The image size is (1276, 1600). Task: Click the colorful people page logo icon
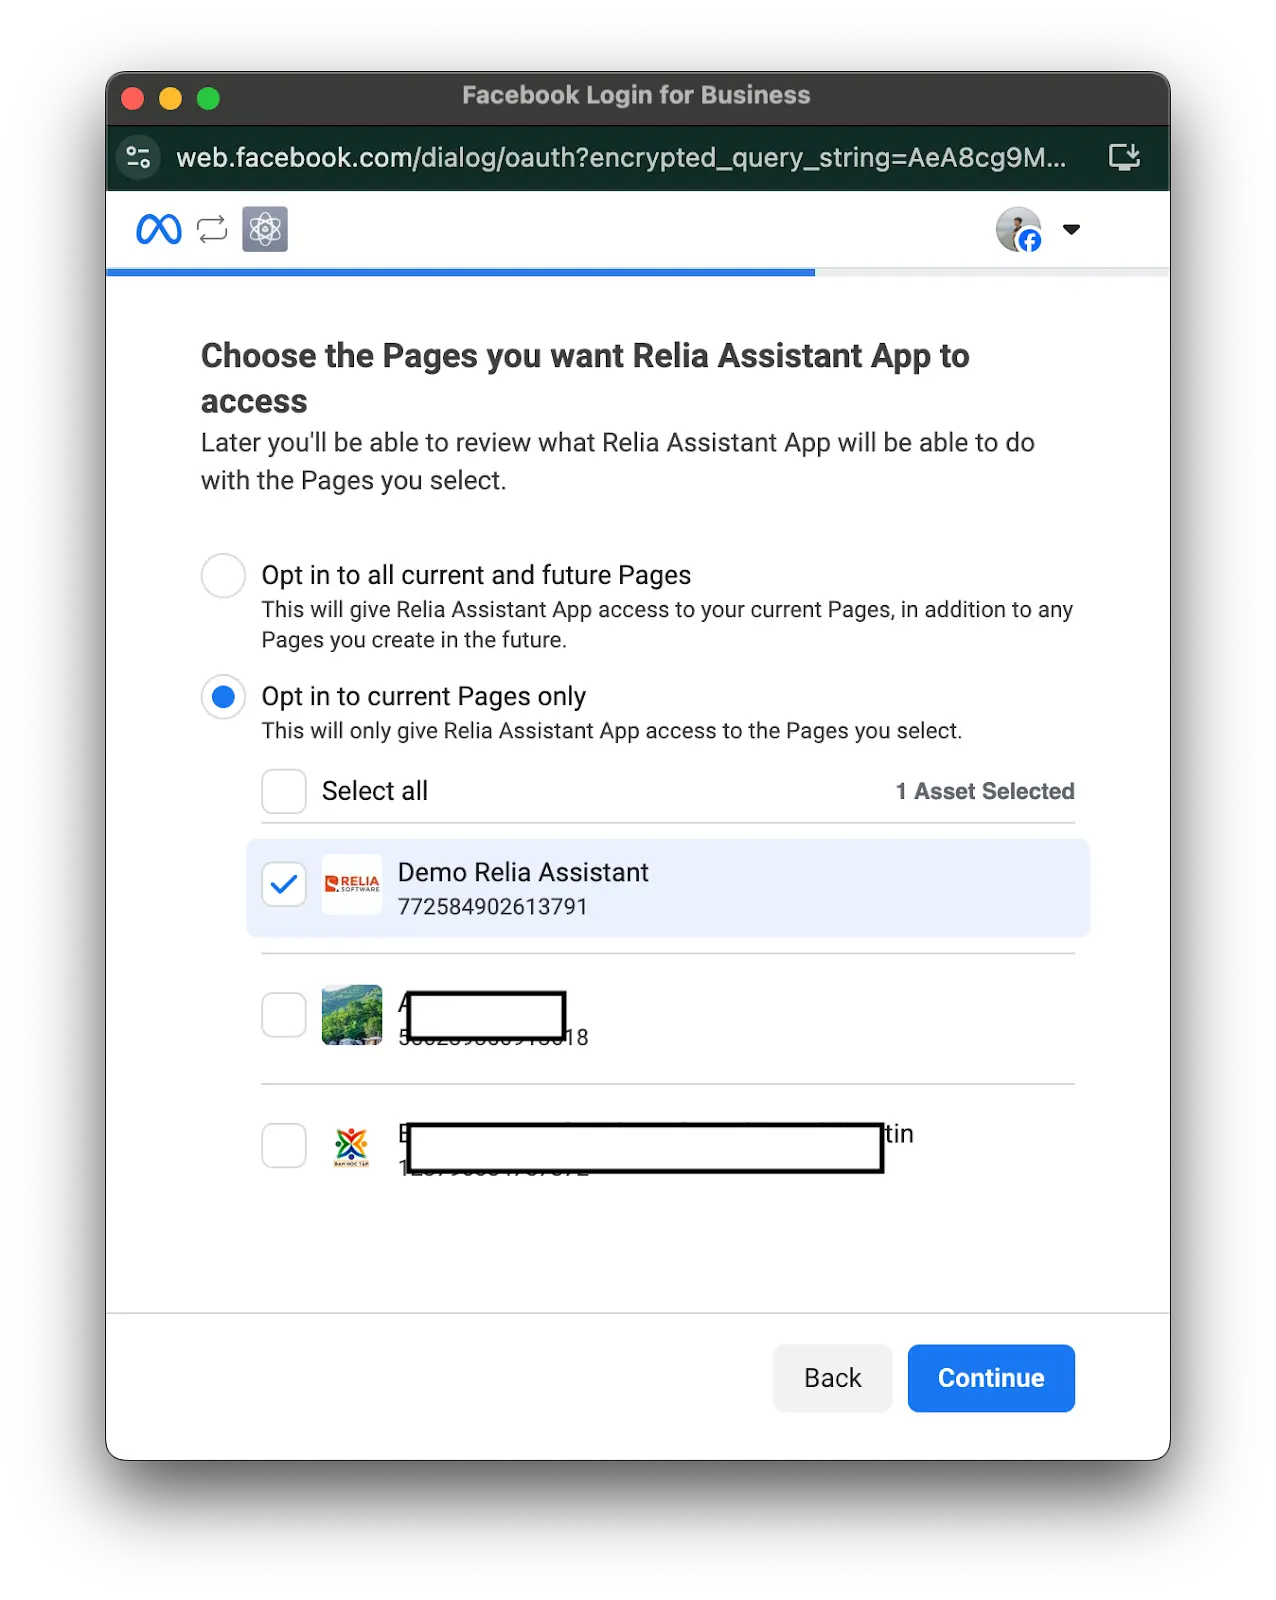tap(351, 1146)
